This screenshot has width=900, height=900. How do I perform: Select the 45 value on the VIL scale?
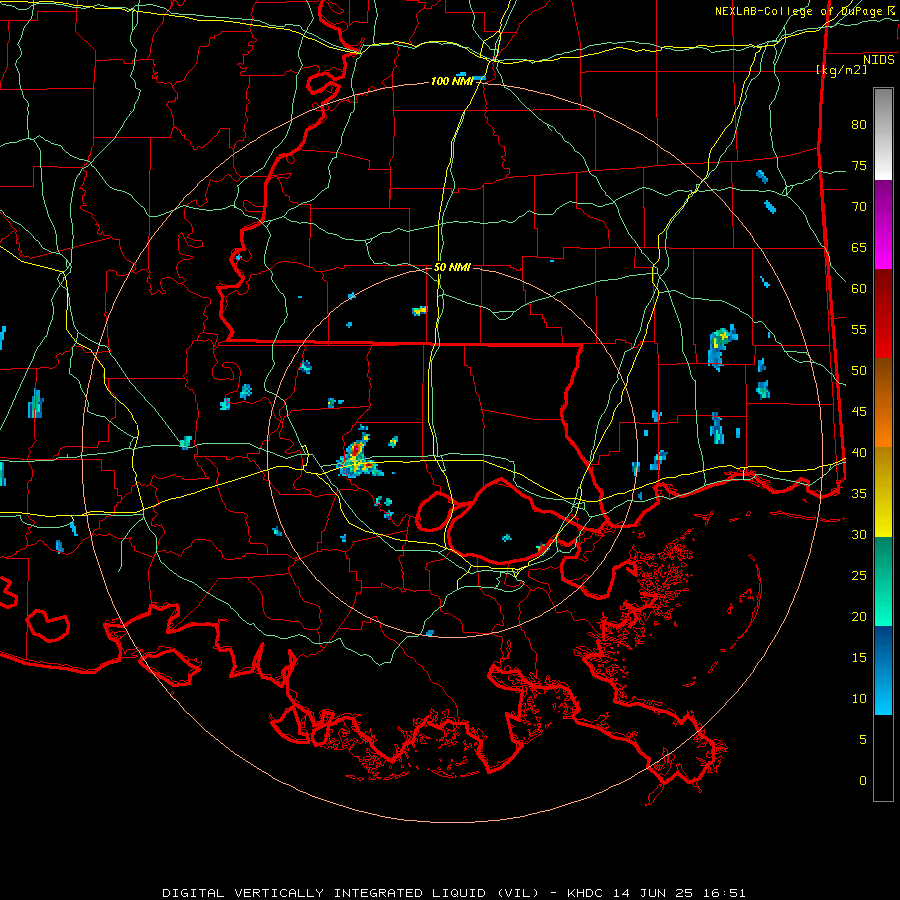click(859, 412)
